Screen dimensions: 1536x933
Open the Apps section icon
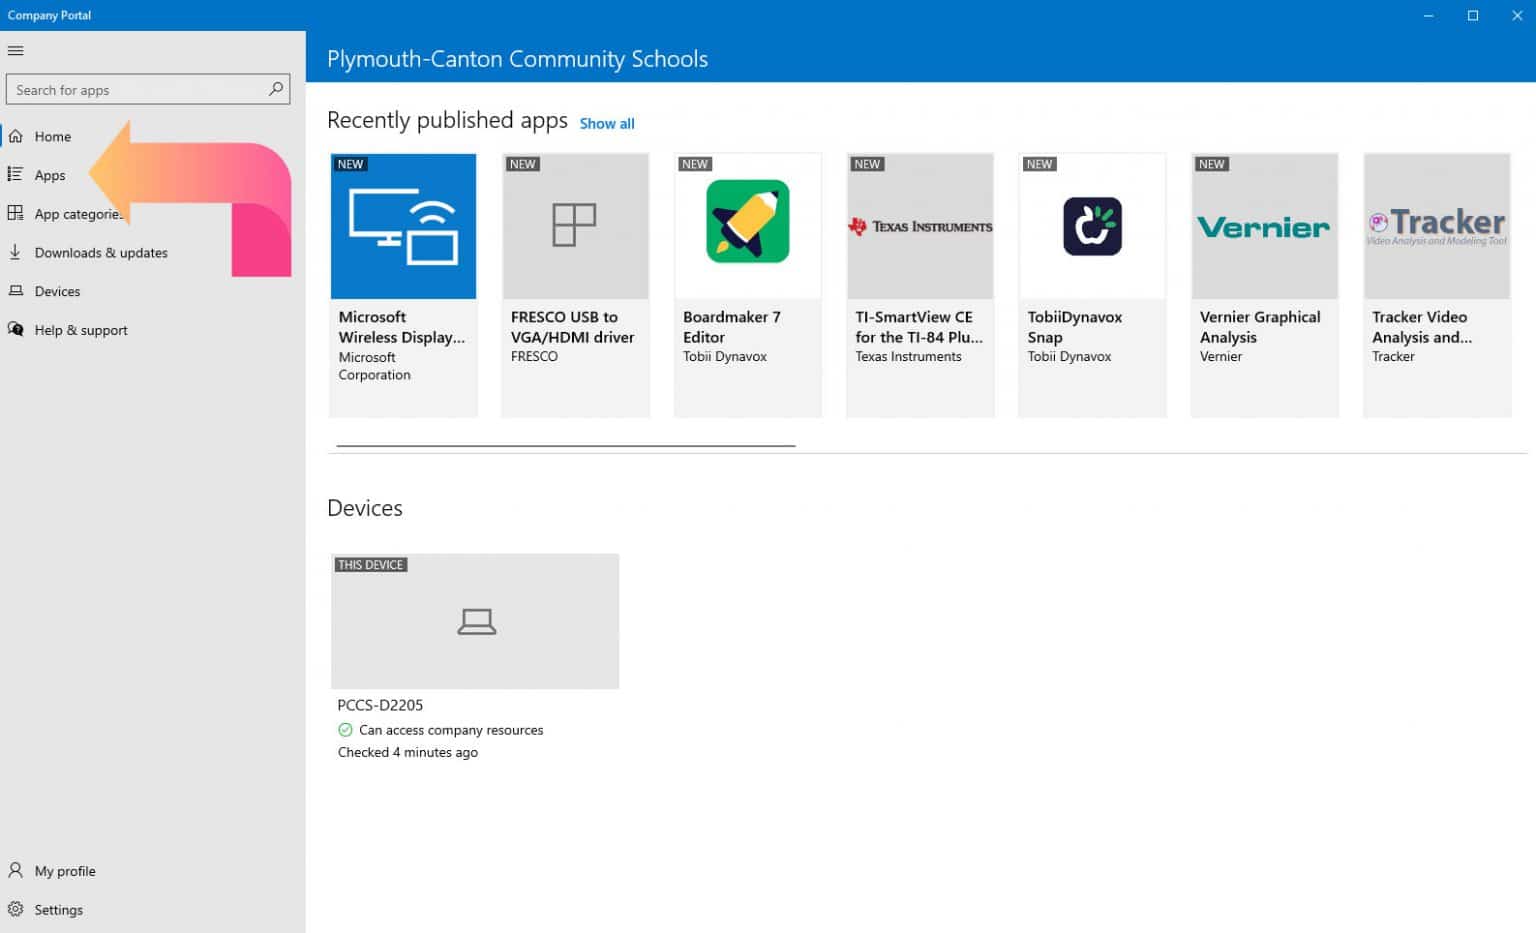click(x=15, y=174)
